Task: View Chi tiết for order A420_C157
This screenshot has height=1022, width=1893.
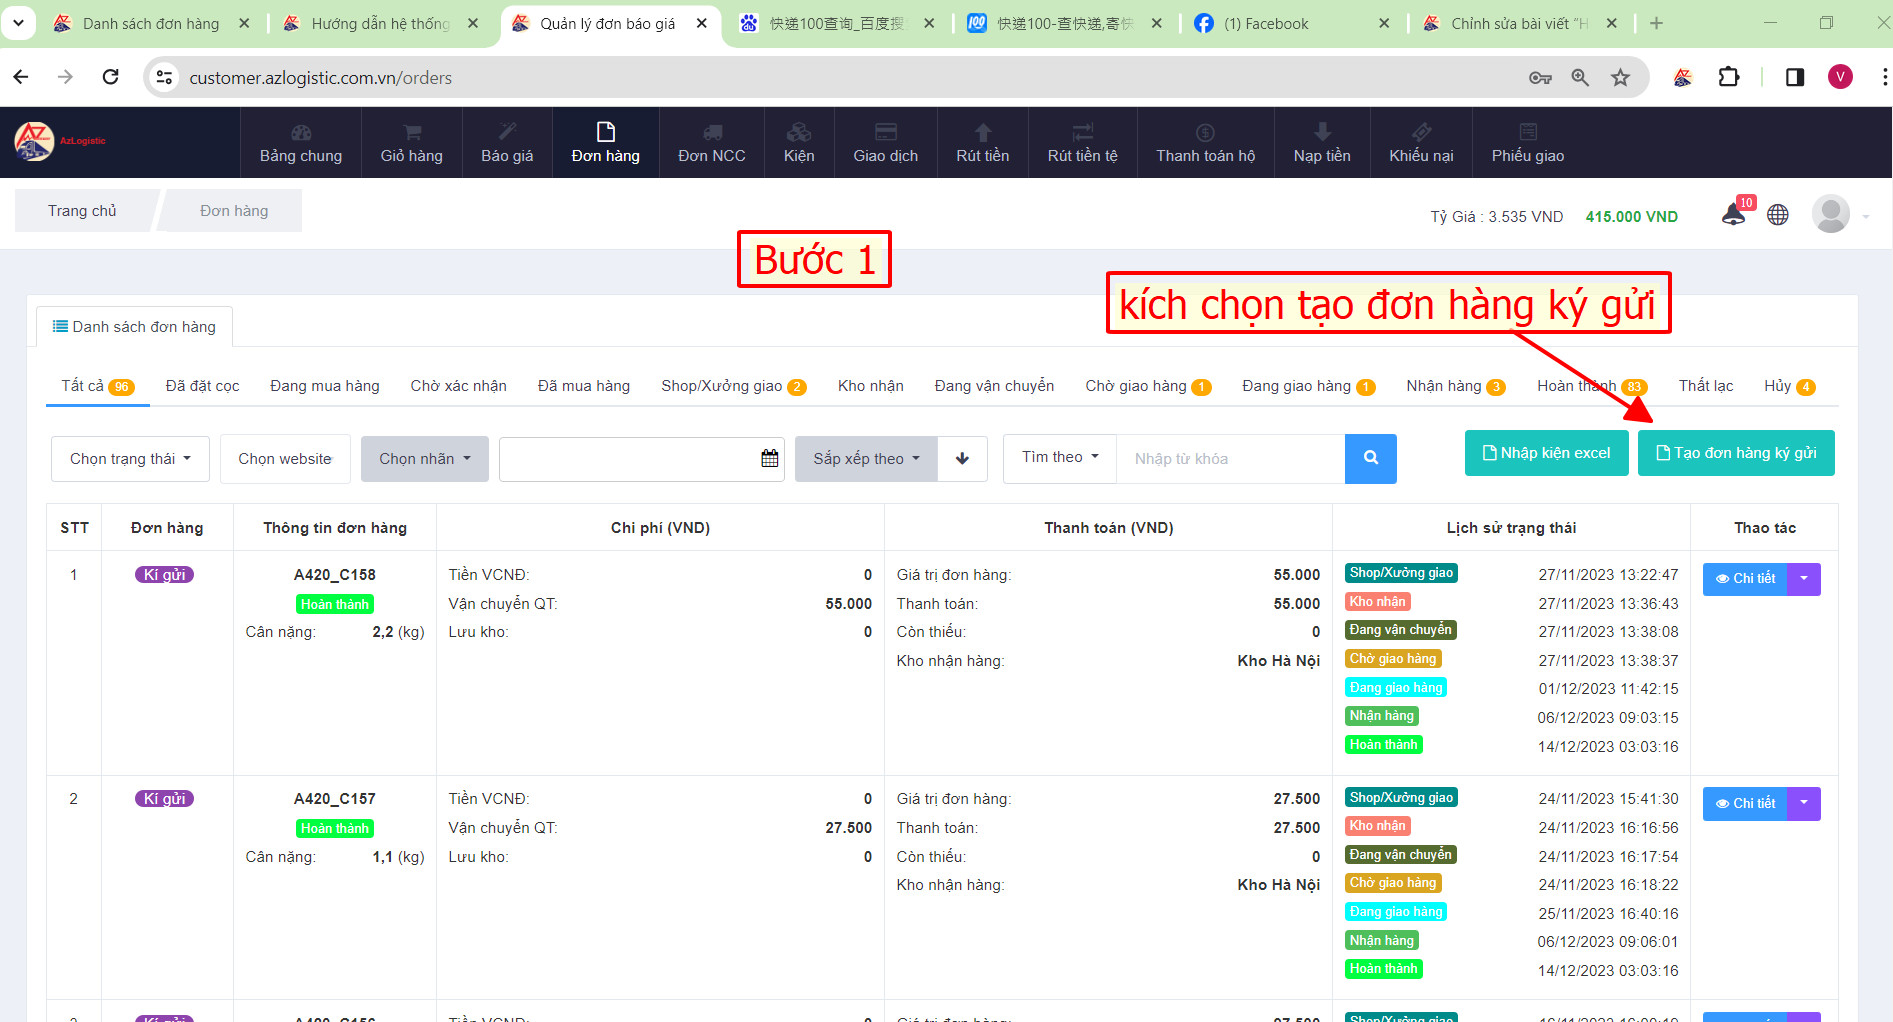Action: tap(1745, 803)
